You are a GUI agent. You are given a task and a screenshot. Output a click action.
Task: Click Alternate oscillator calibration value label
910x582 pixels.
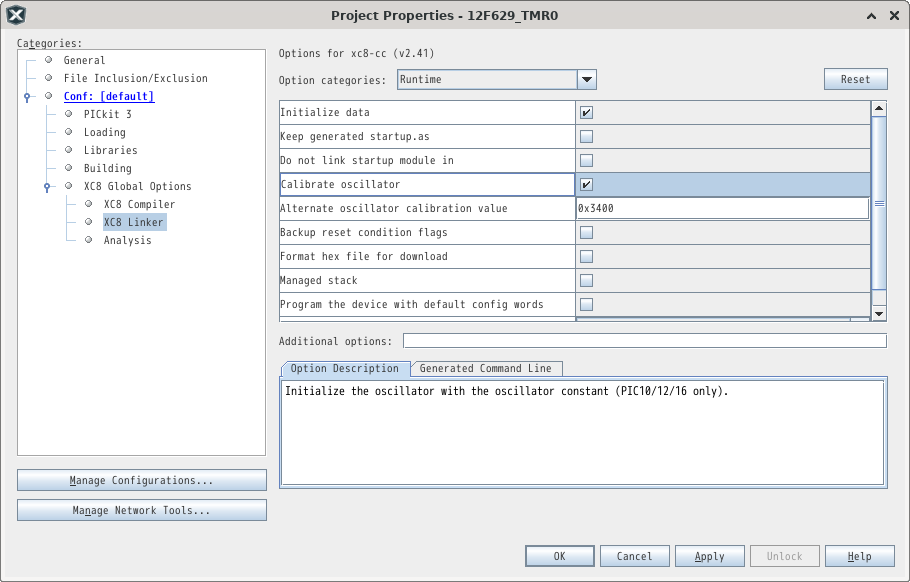[393, 208]
